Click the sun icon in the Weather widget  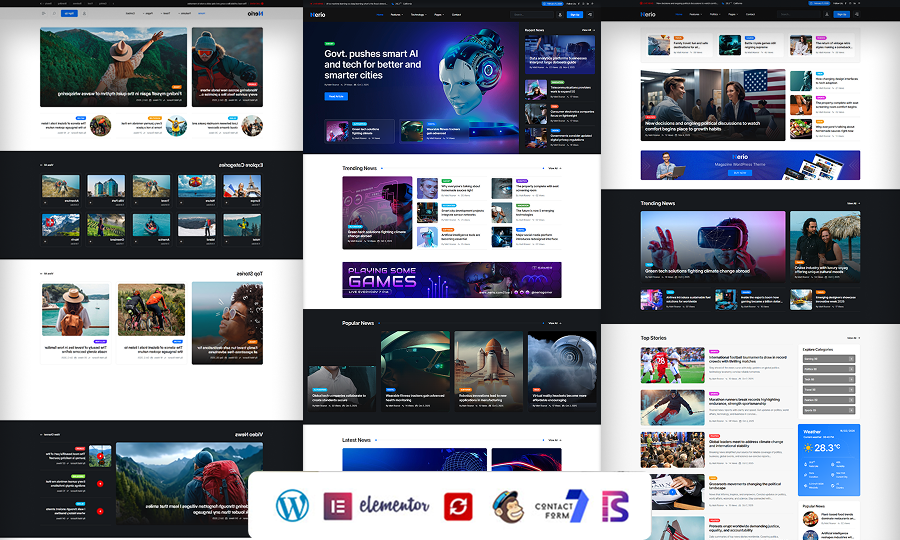808,448
